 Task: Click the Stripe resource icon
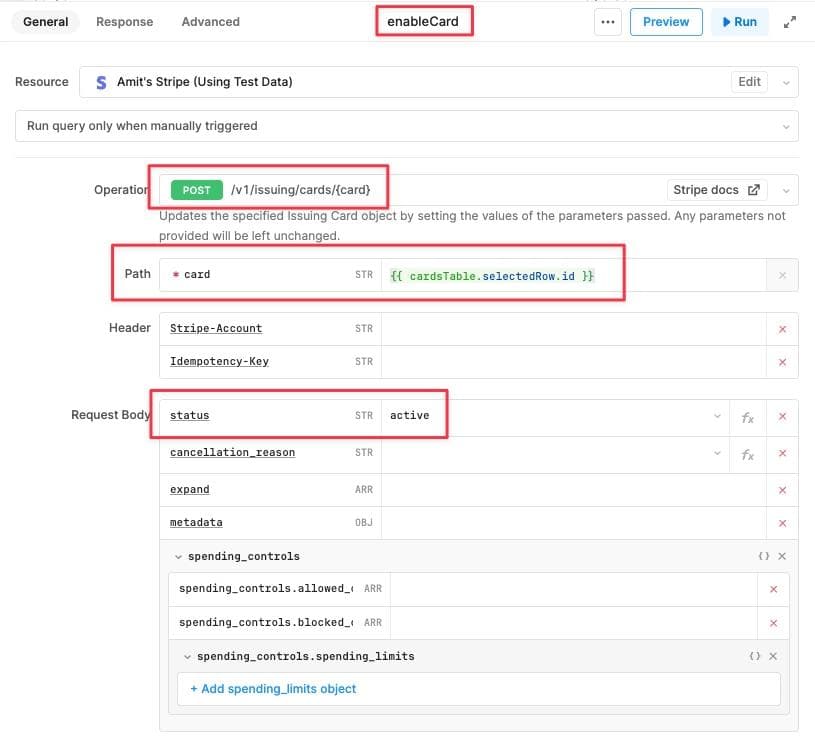[101, 82]
